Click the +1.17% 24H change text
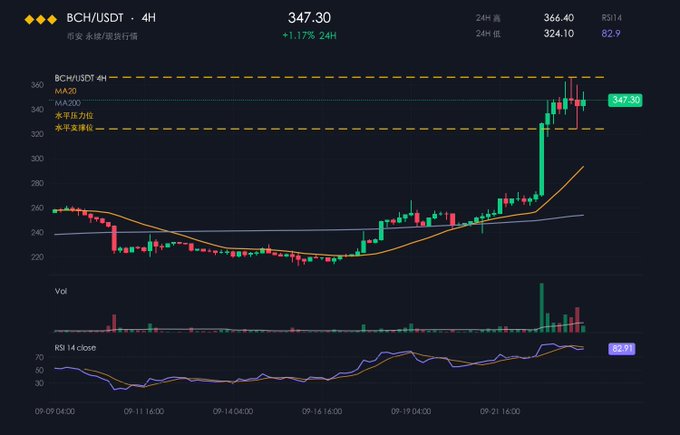Viewport: 680px width, 435px height. [x=309, y=36]
